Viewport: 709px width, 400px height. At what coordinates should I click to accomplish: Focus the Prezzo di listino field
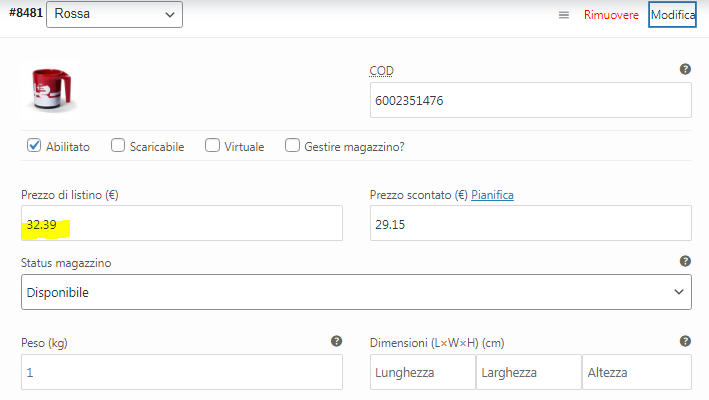click(181, 223)
